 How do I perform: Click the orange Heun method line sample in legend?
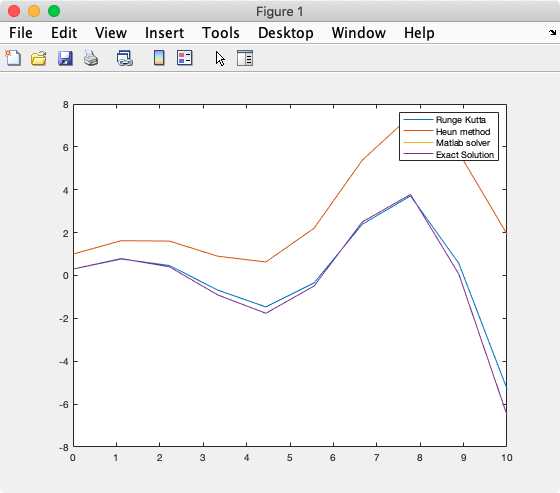[418, 131]
